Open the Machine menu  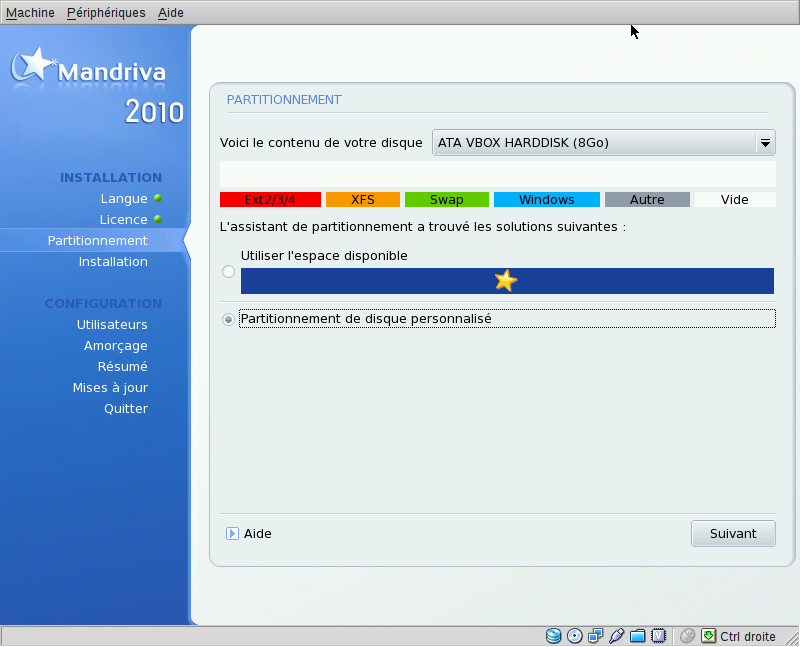coord(31,13)
